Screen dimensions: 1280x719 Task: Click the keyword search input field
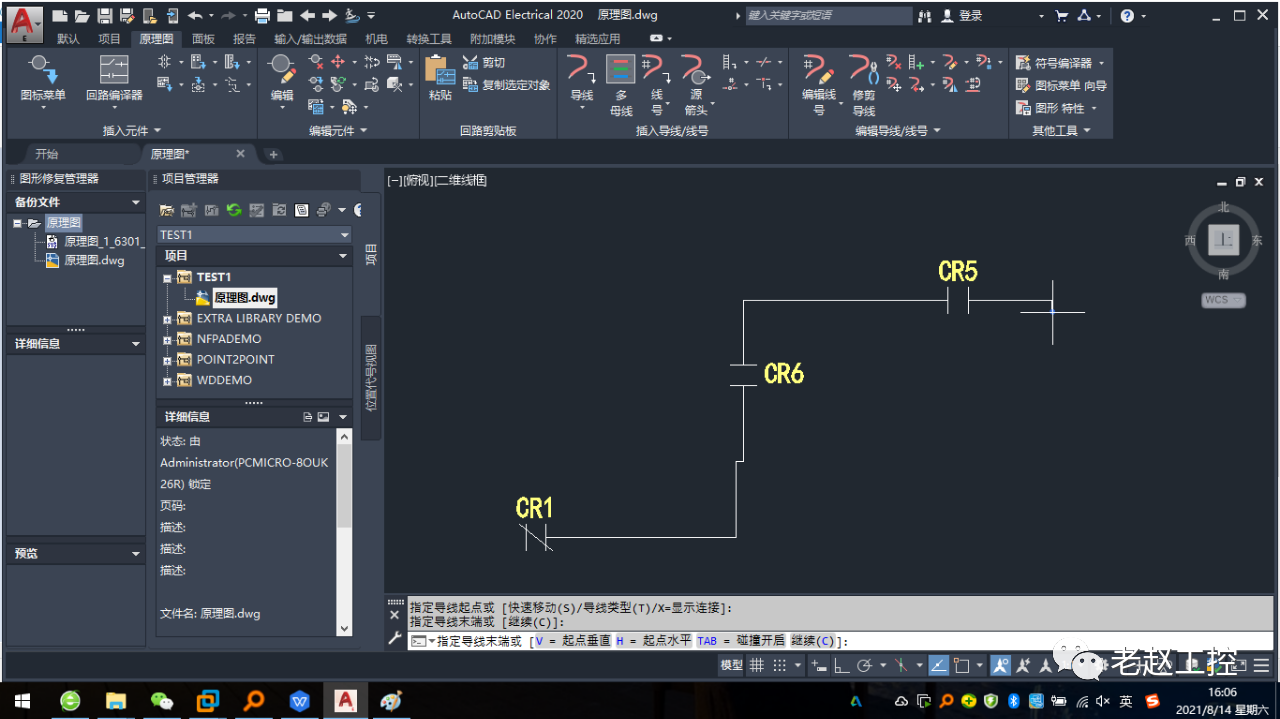tap(828, 16)
